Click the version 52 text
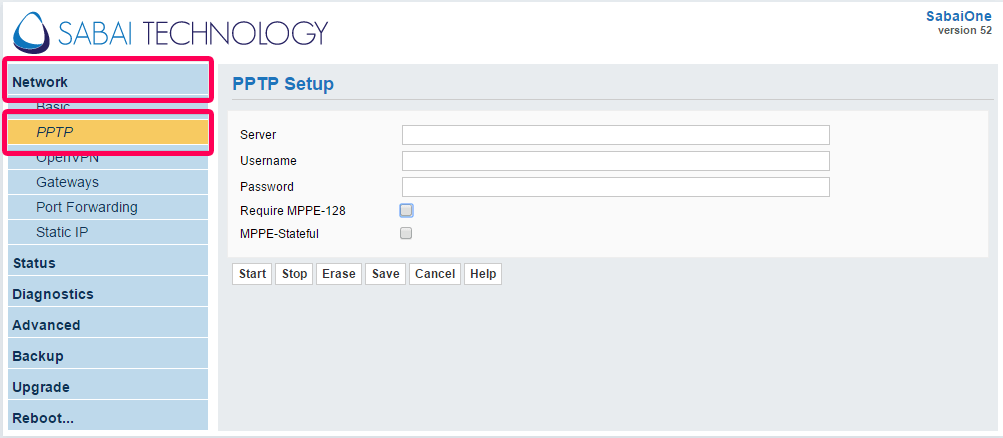The height and width of the screenshot is (438, 1003). pyautogui.click(x=965, y=30)
